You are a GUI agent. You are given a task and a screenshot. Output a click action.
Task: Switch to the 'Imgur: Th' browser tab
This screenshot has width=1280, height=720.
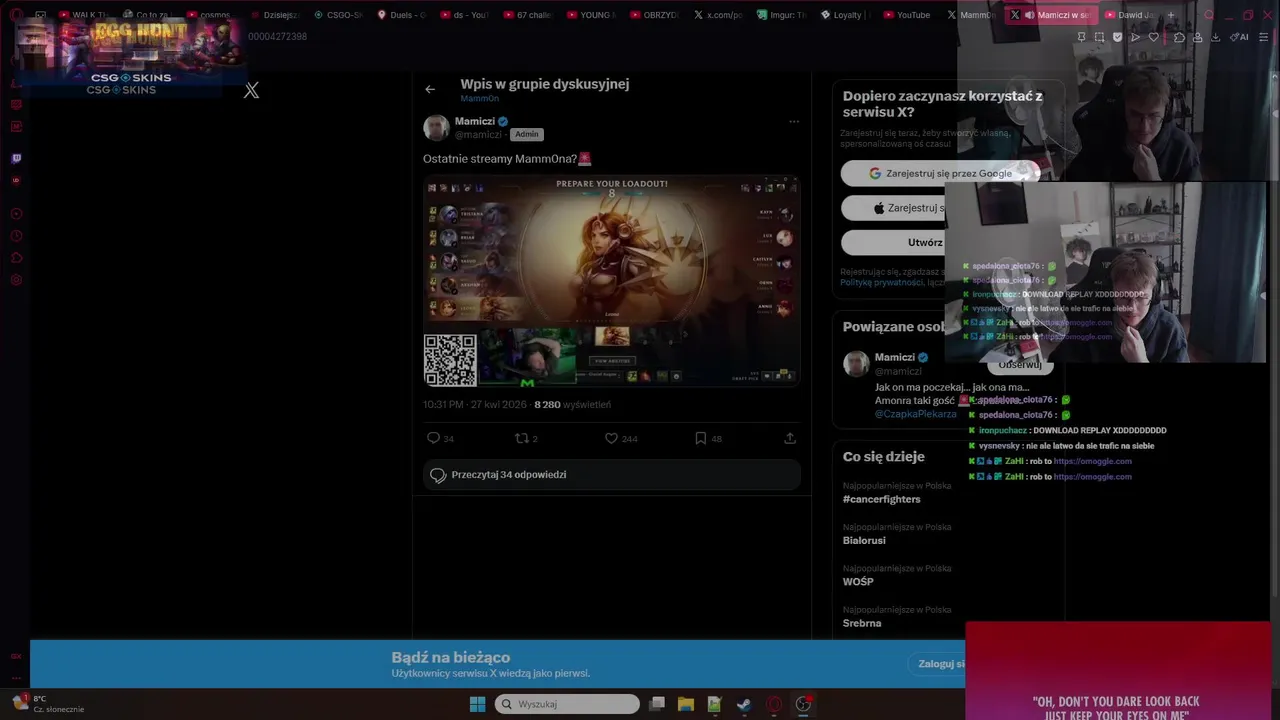tap(781, 15)
